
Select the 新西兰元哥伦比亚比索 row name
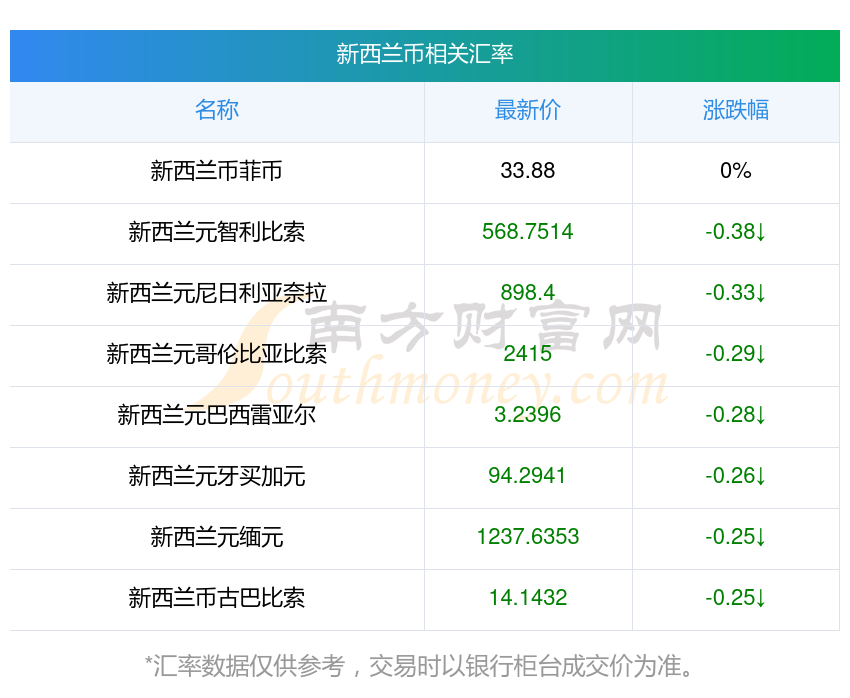coord(217,354)
